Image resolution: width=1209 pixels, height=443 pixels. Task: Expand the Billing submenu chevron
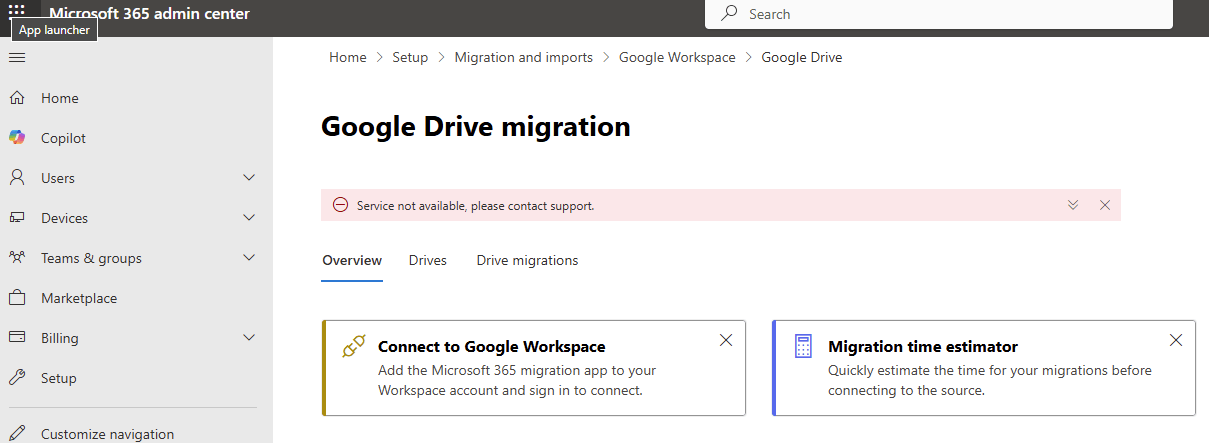point(250,338)
